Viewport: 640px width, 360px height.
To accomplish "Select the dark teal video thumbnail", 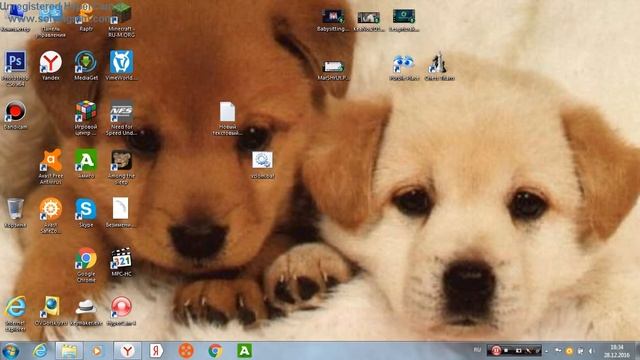I will [x=404, y=20].
